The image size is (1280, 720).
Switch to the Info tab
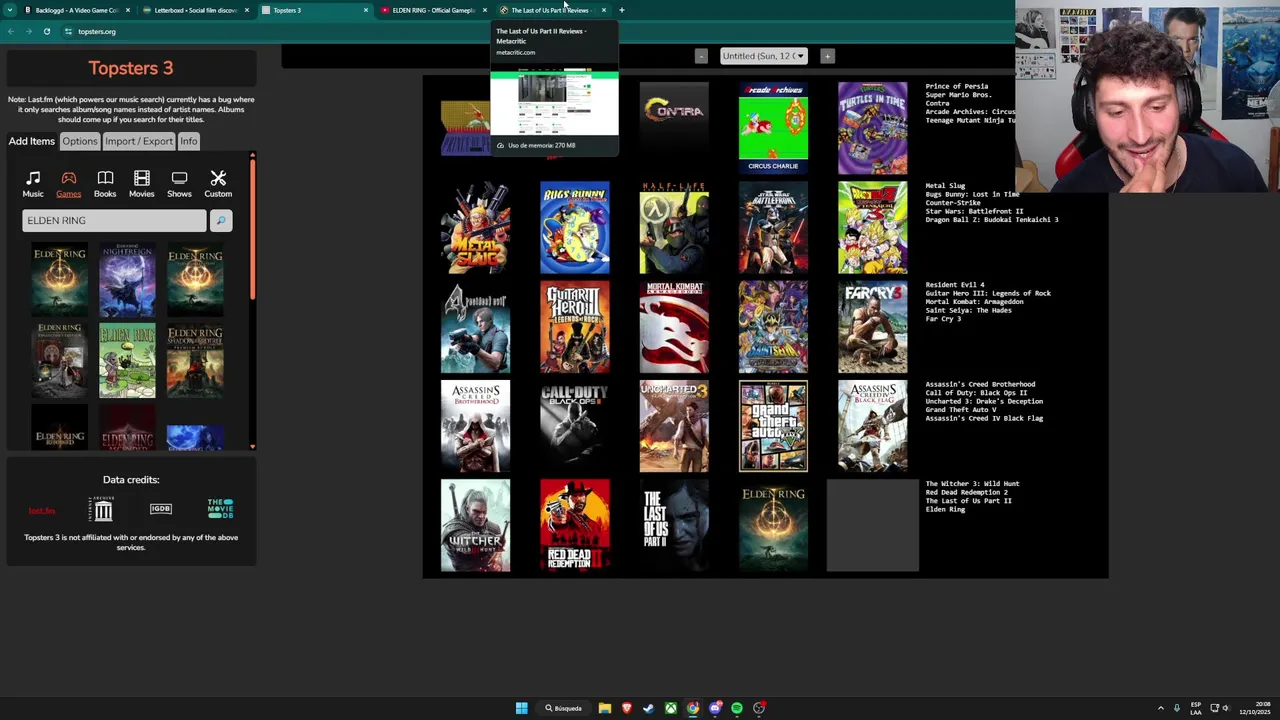pos(189,141)
